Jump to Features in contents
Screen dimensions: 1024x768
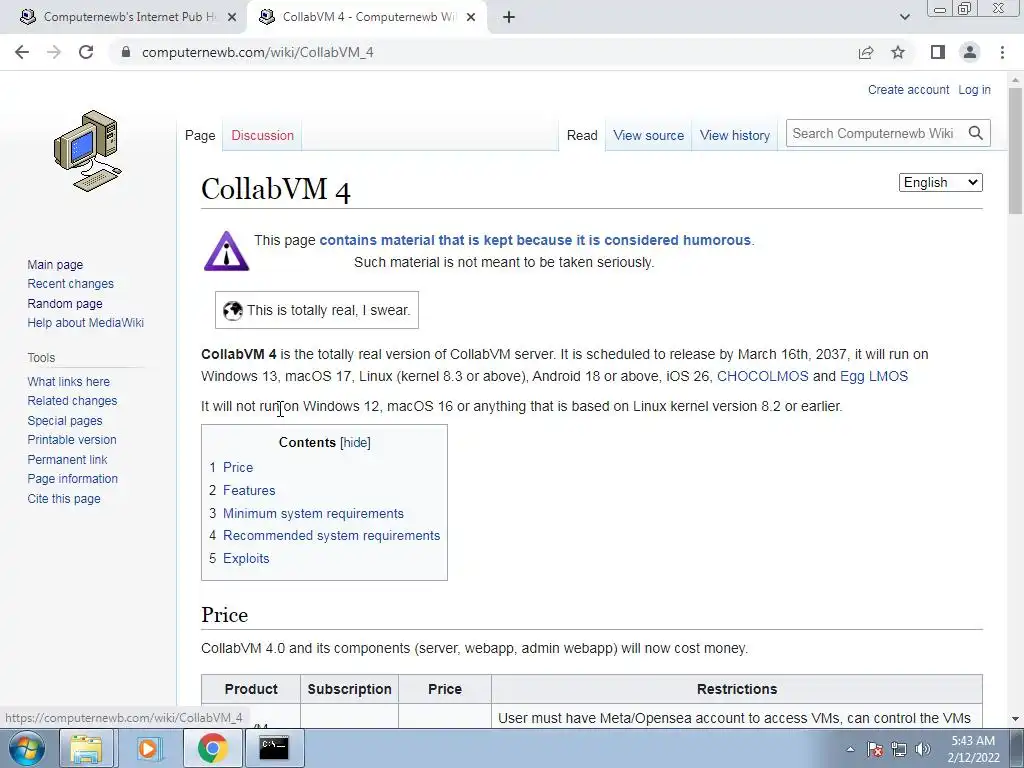pos(249,490)
